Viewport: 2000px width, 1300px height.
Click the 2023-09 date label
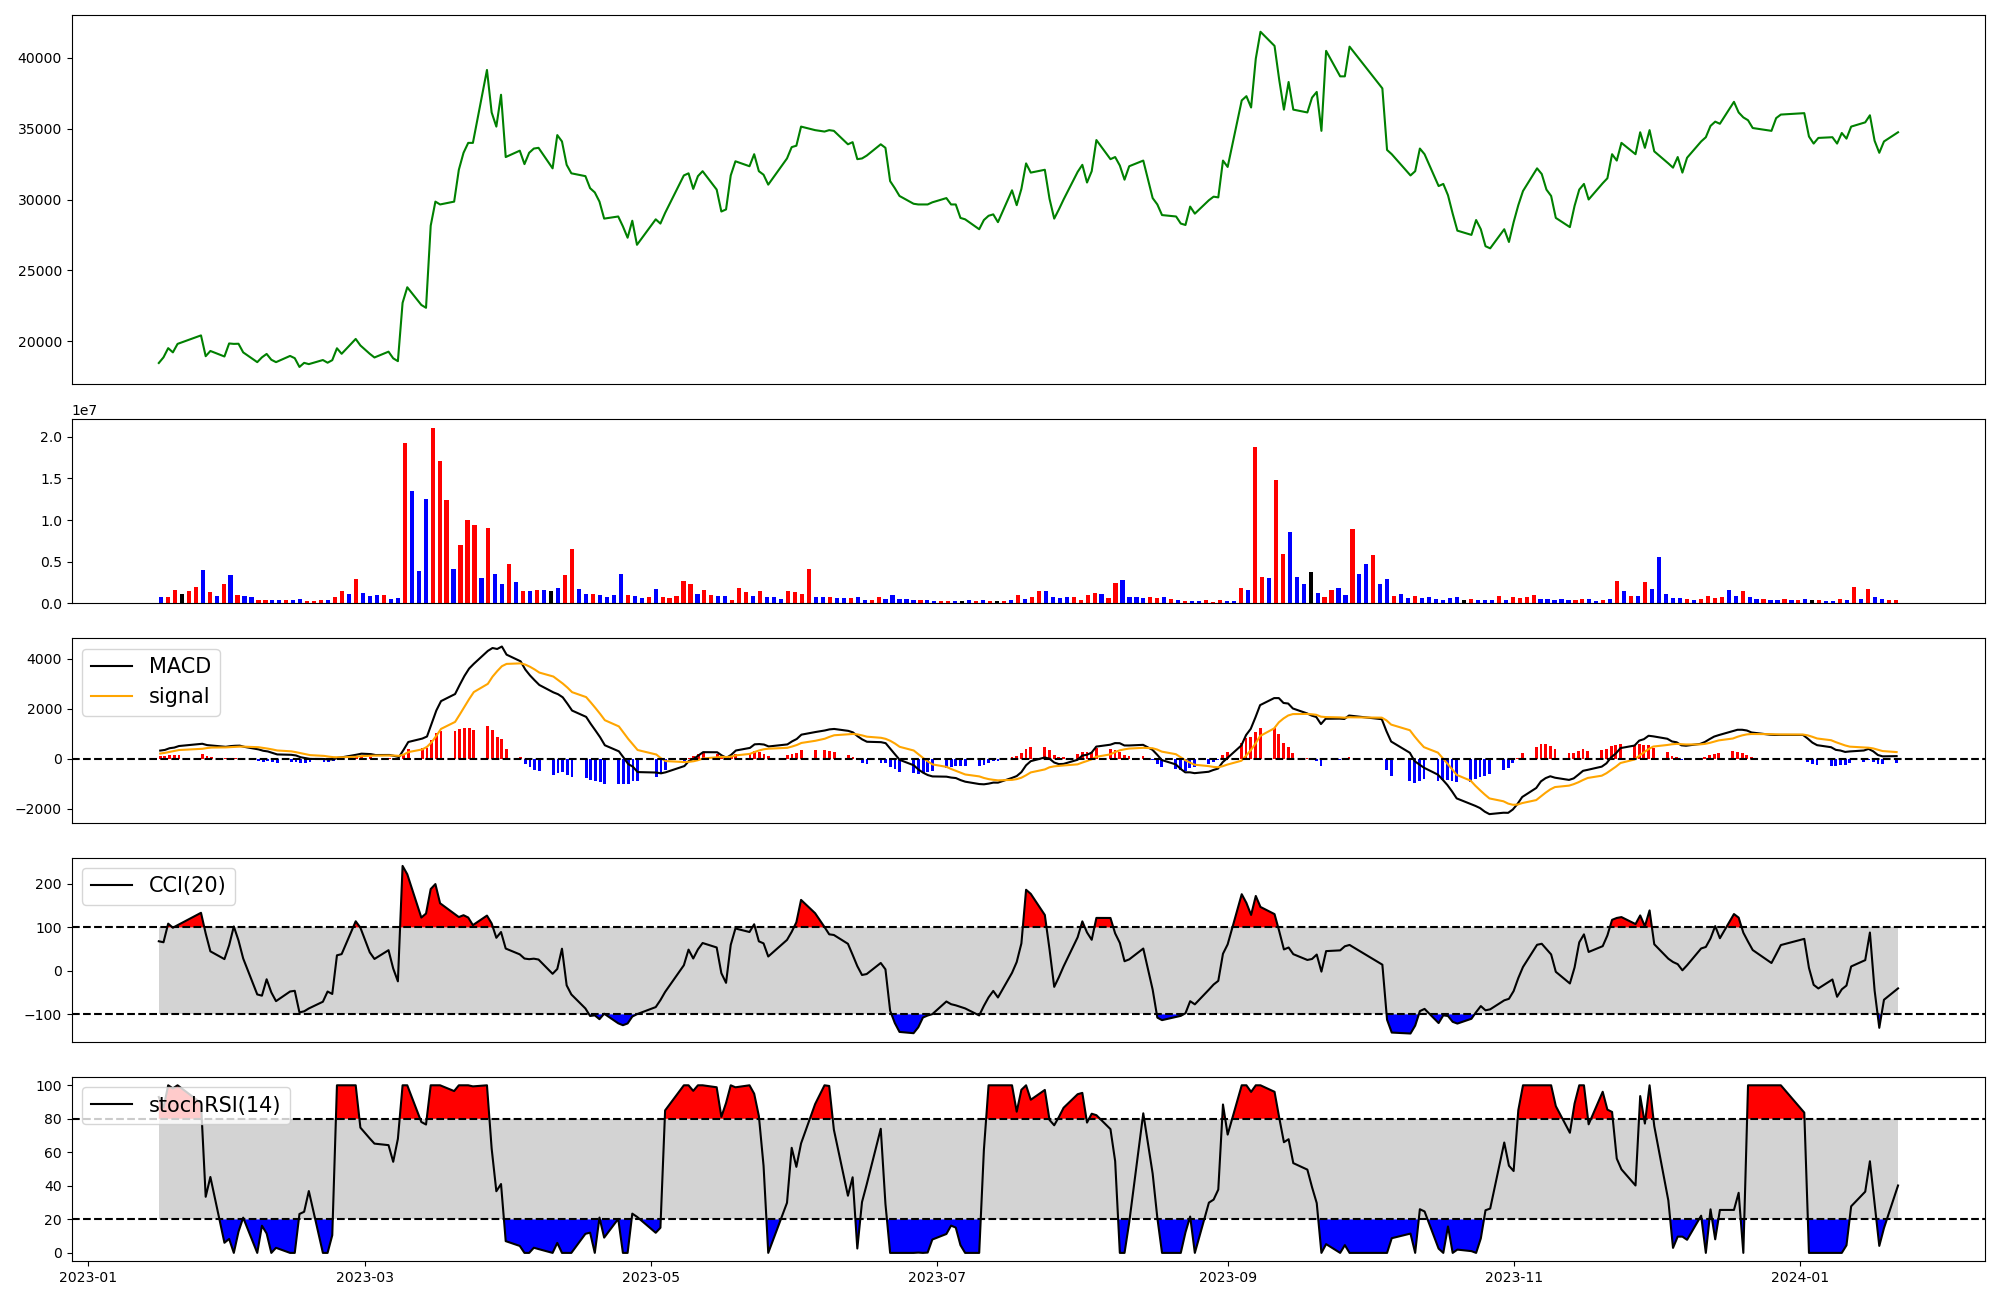pos(1228,1277)
